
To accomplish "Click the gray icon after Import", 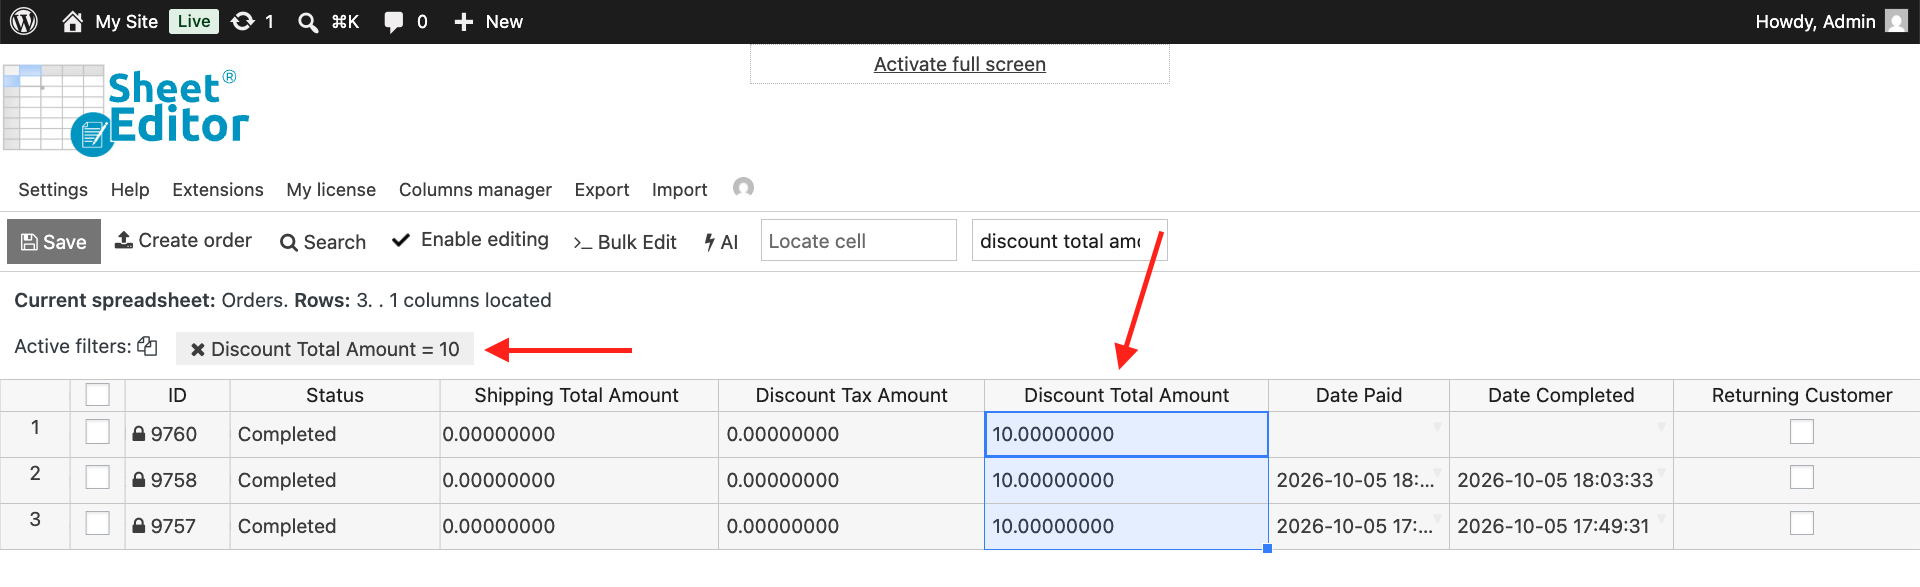I will pyautogui.click(x=743, y=187).
